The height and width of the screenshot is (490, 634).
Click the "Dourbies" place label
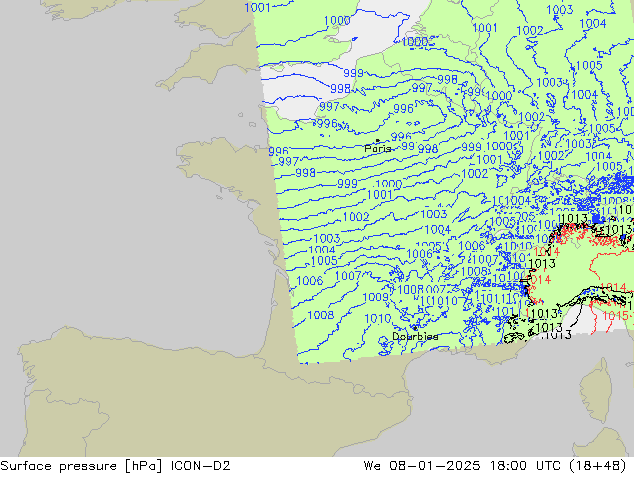click(x=415, y=336)
